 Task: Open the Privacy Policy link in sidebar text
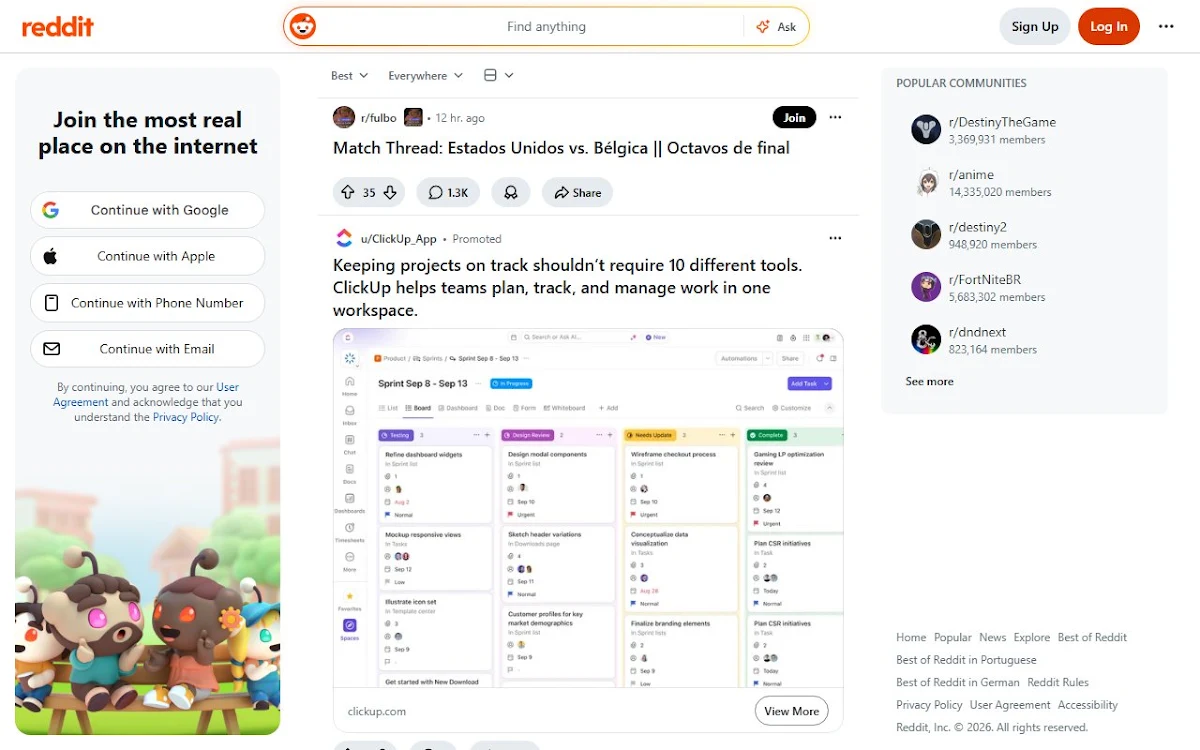point(186,417)
